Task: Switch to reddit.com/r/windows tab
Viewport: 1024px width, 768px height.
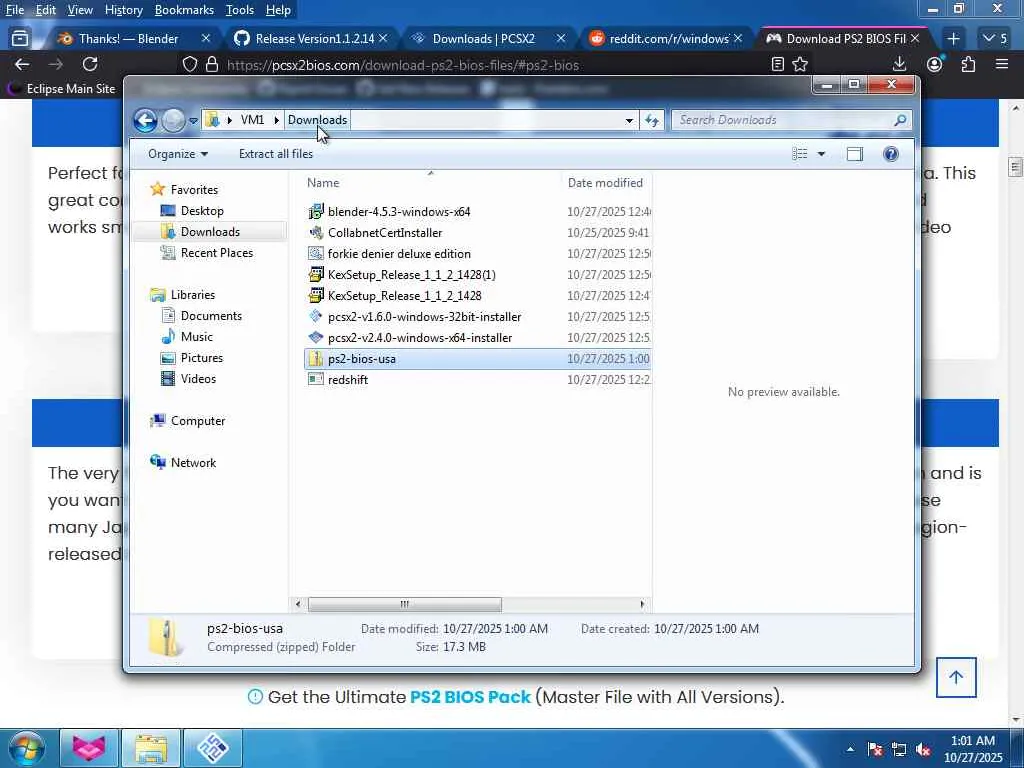Action: 669,39
